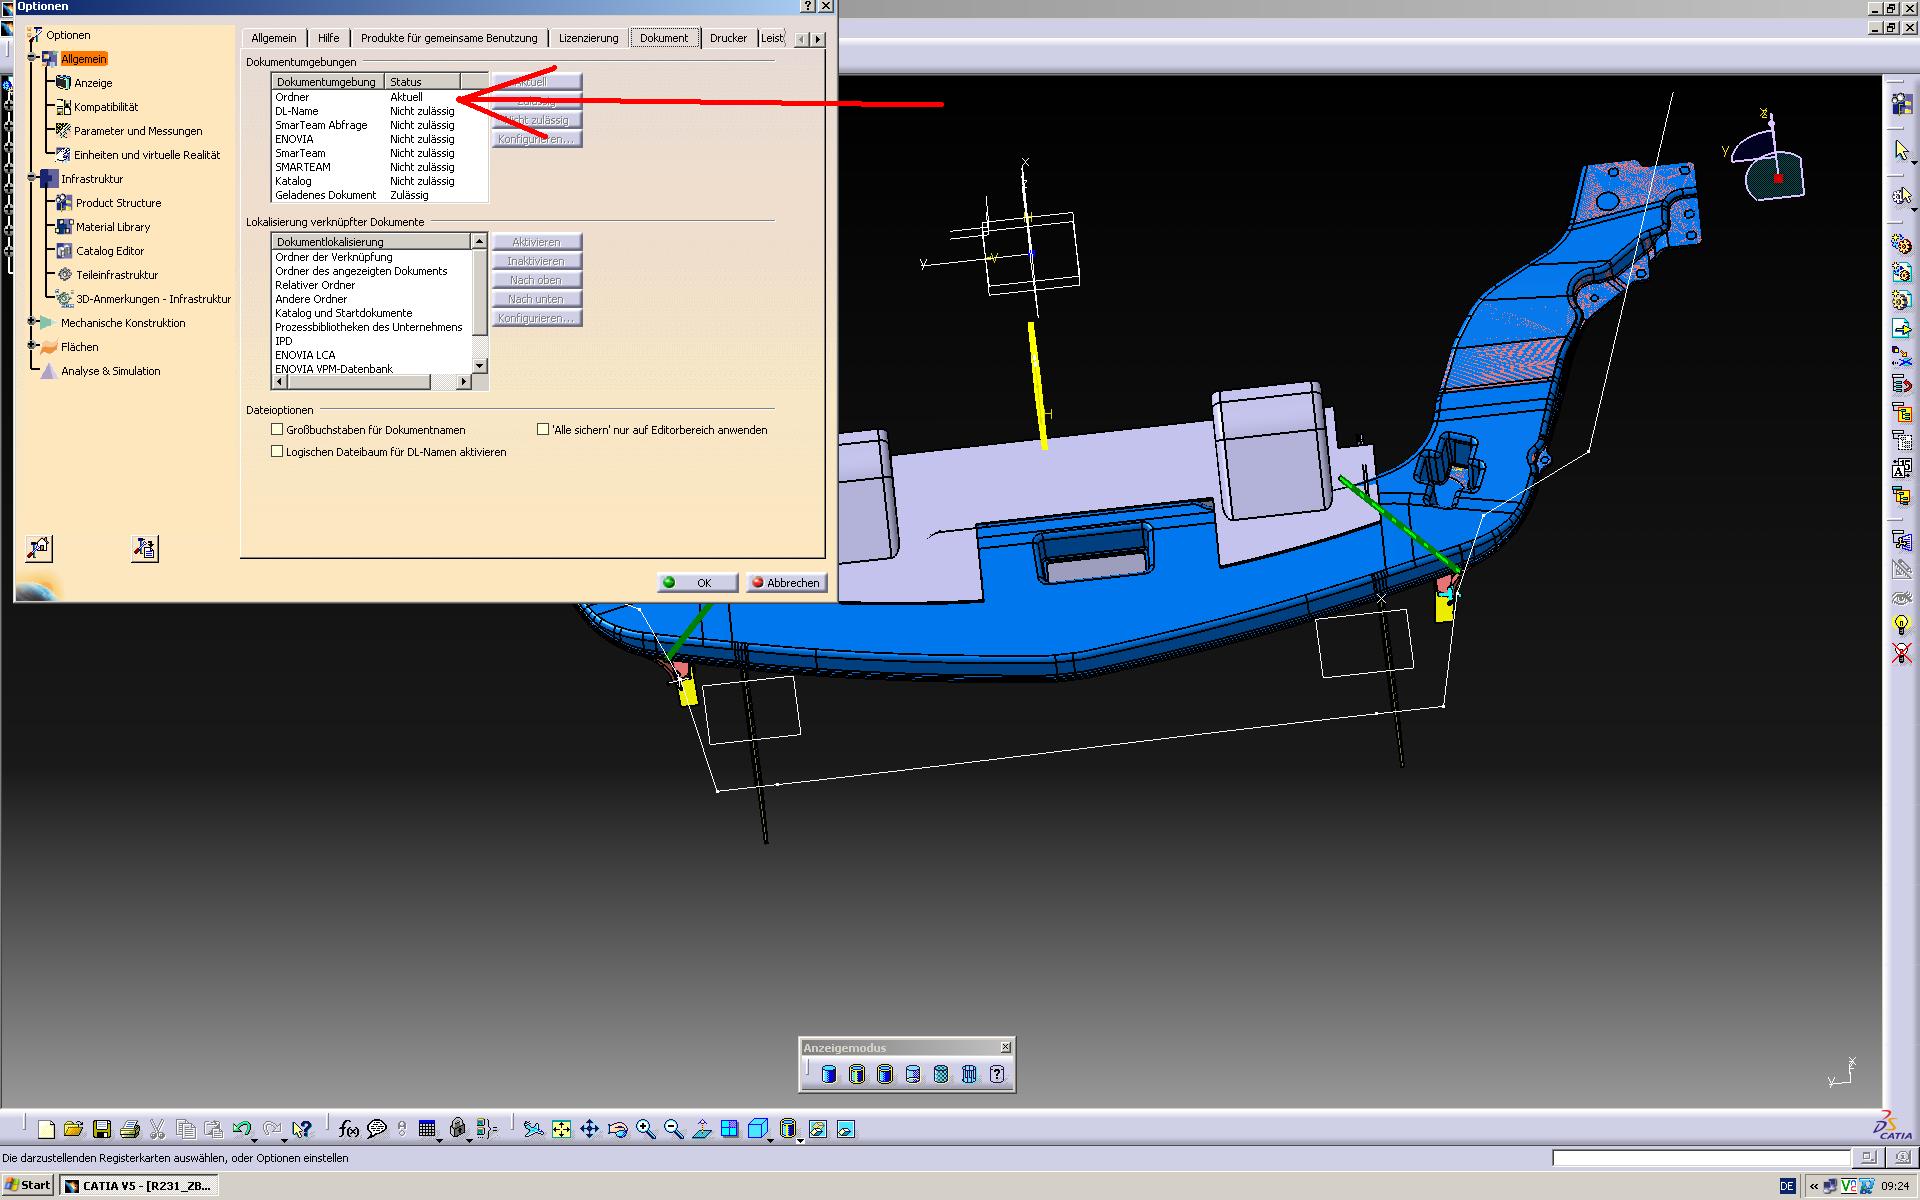
Task: Click the vertical scrollbar of Dokumentlokalisierung list
Action: click(x=479, y=304)
